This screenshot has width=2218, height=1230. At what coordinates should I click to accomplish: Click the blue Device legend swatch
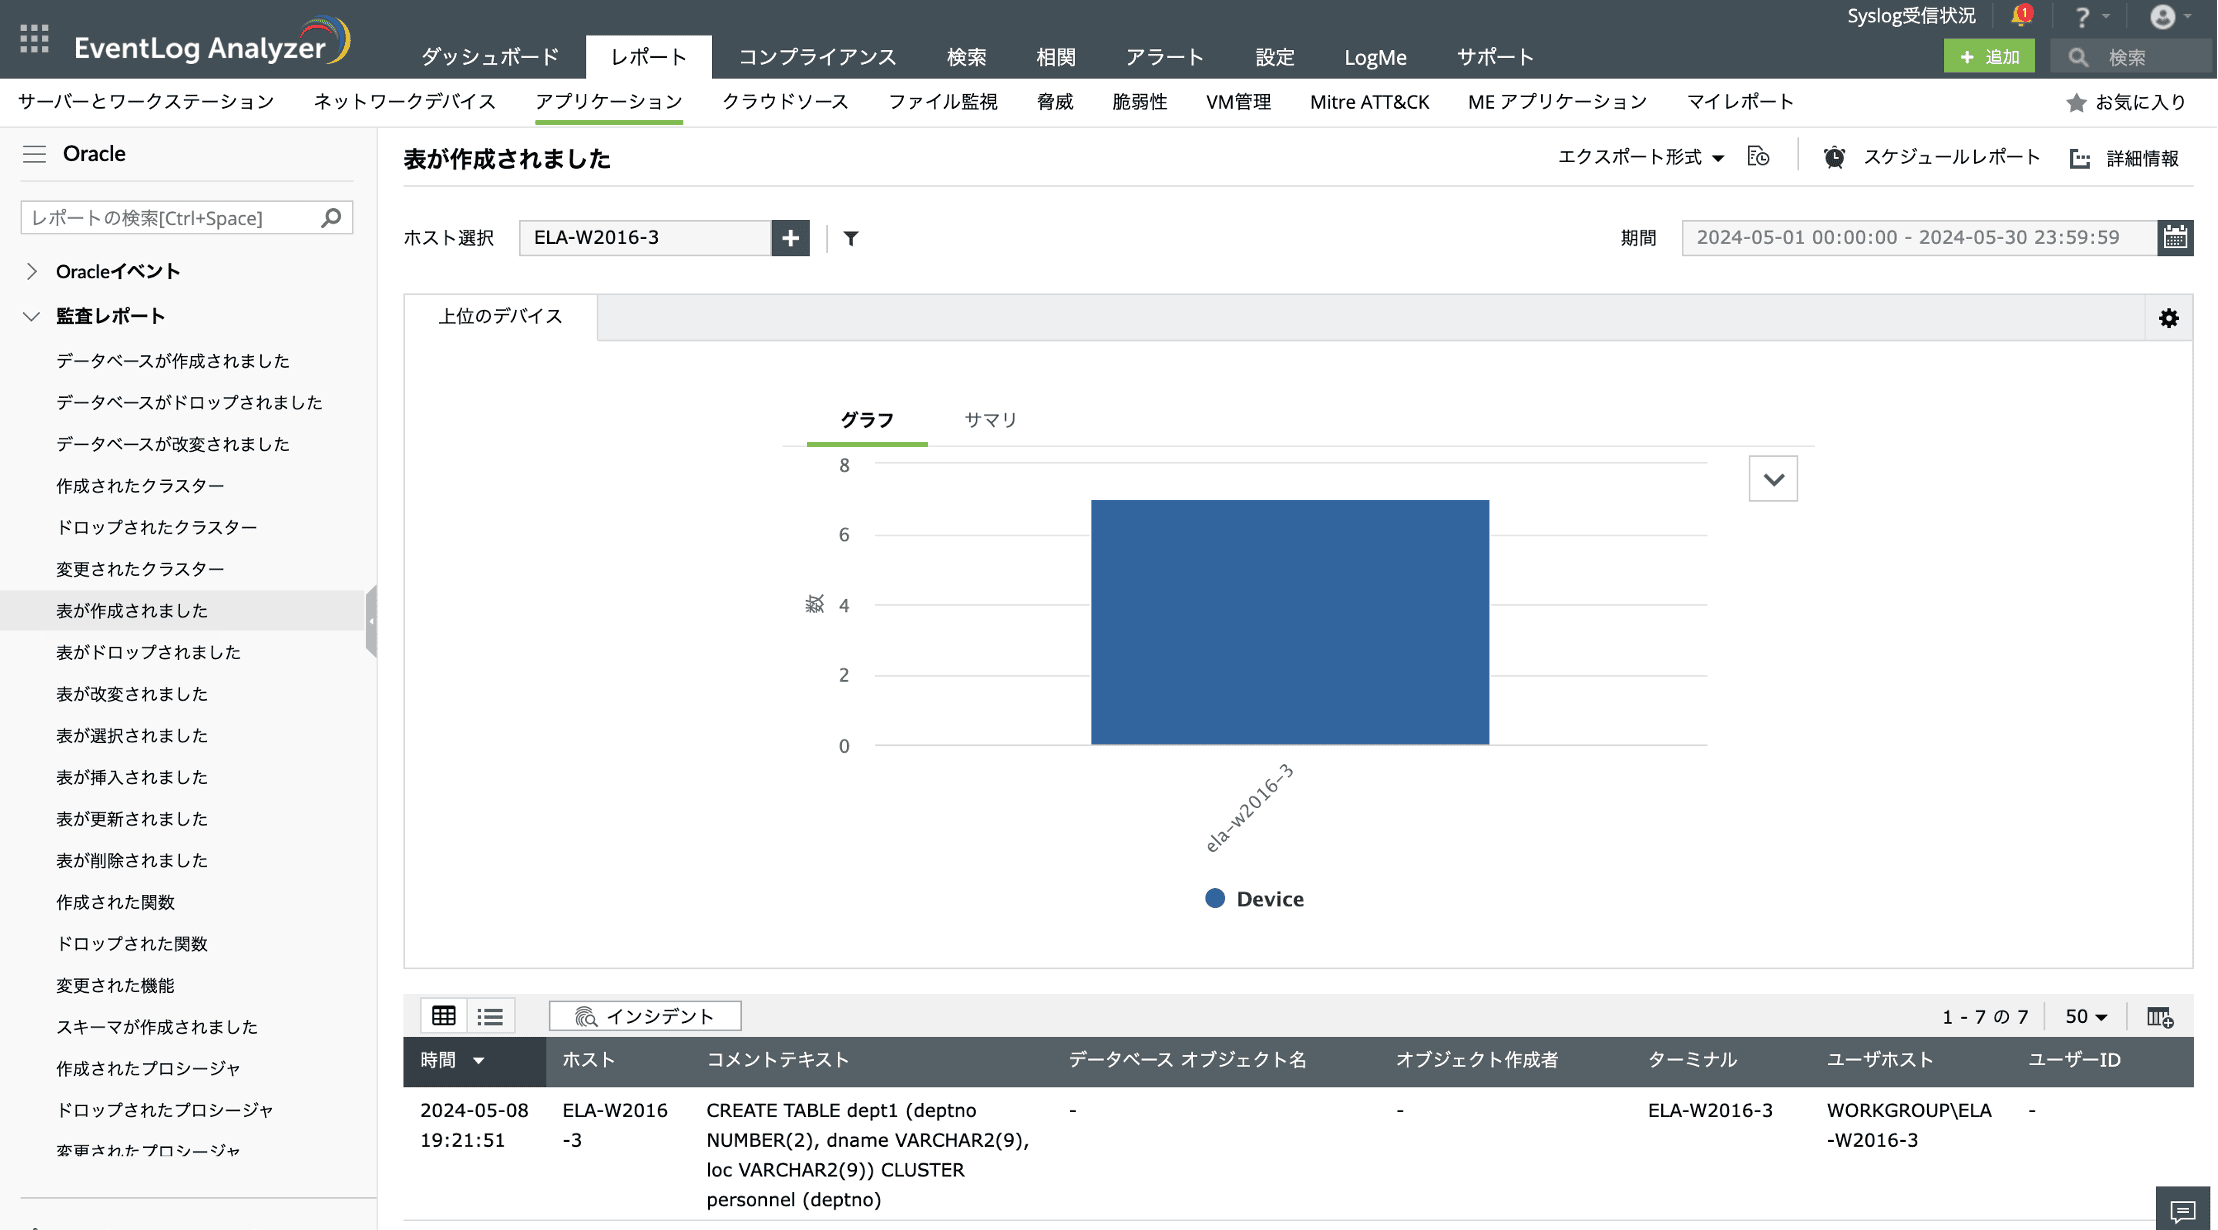1214,898
